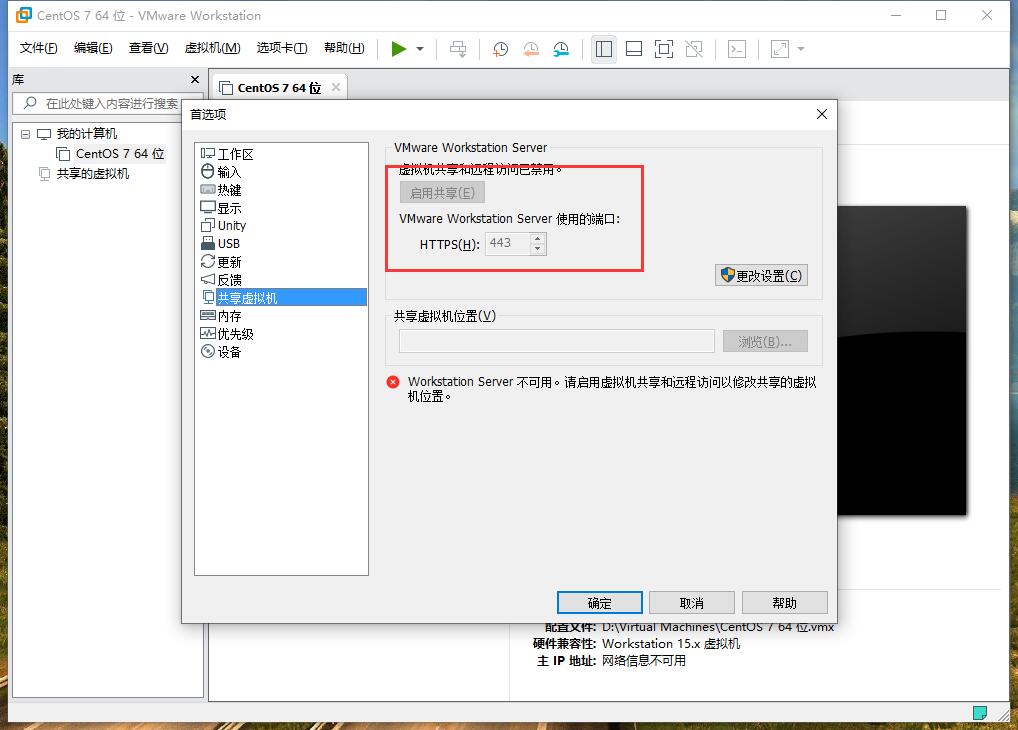This screenshot has width=1018, height=730.
Task: Close the CentOS 7 64 位 tab
Action: (336, 87)
